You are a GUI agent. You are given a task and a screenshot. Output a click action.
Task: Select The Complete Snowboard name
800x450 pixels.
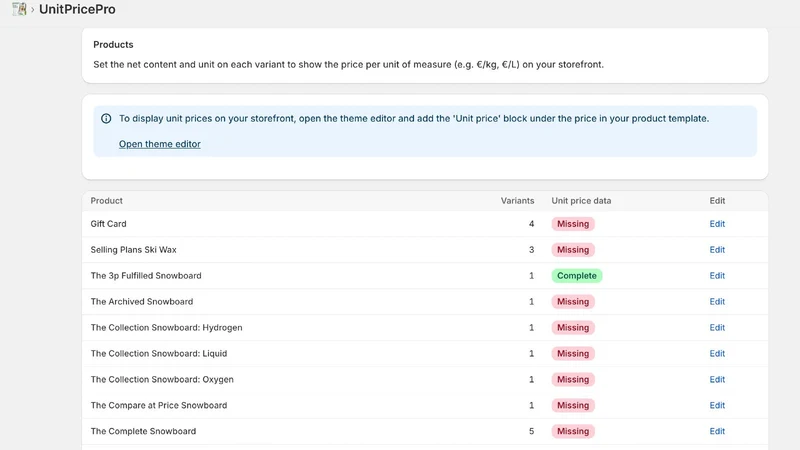[x=143, y=431]
